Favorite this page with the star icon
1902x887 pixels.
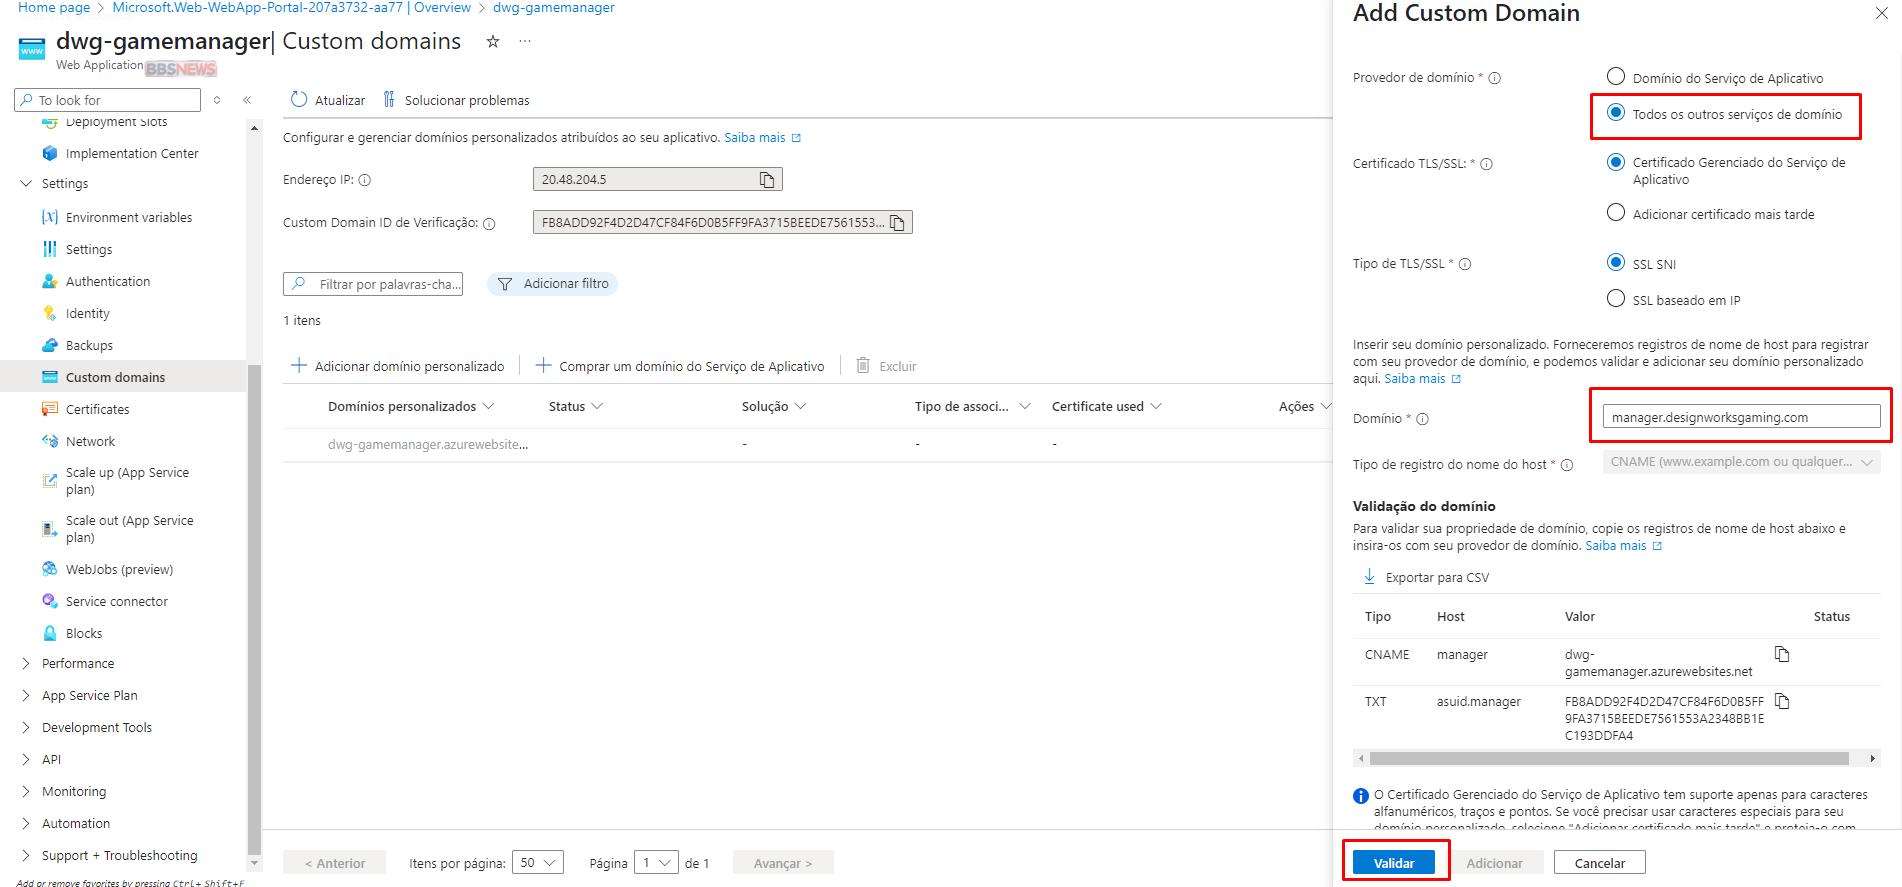492,42
